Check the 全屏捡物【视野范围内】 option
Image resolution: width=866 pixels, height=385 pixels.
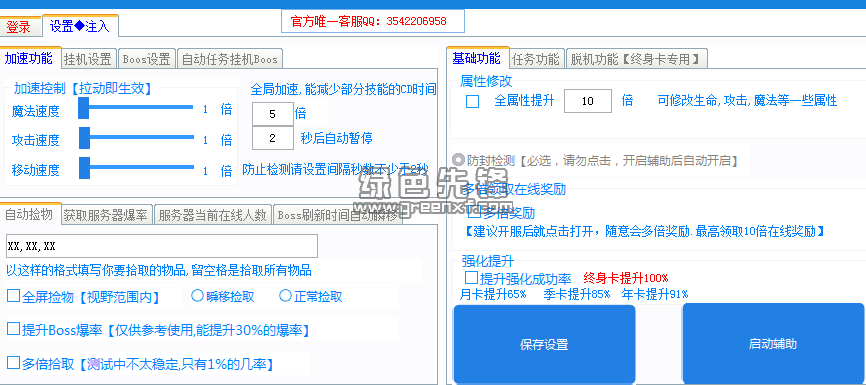(13, 296)
